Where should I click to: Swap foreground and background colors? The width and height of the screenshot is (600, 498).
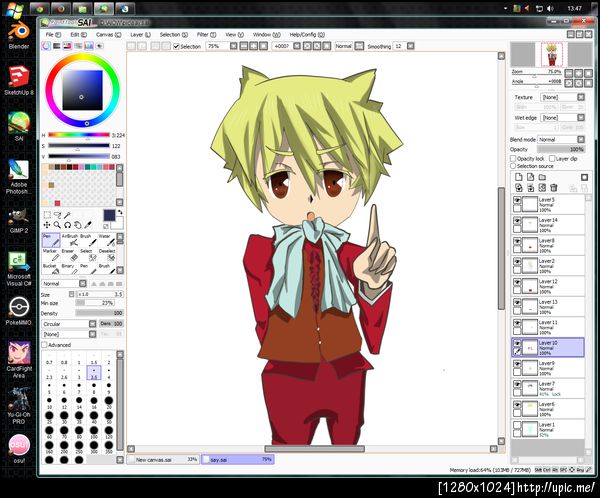click(120, 212)
